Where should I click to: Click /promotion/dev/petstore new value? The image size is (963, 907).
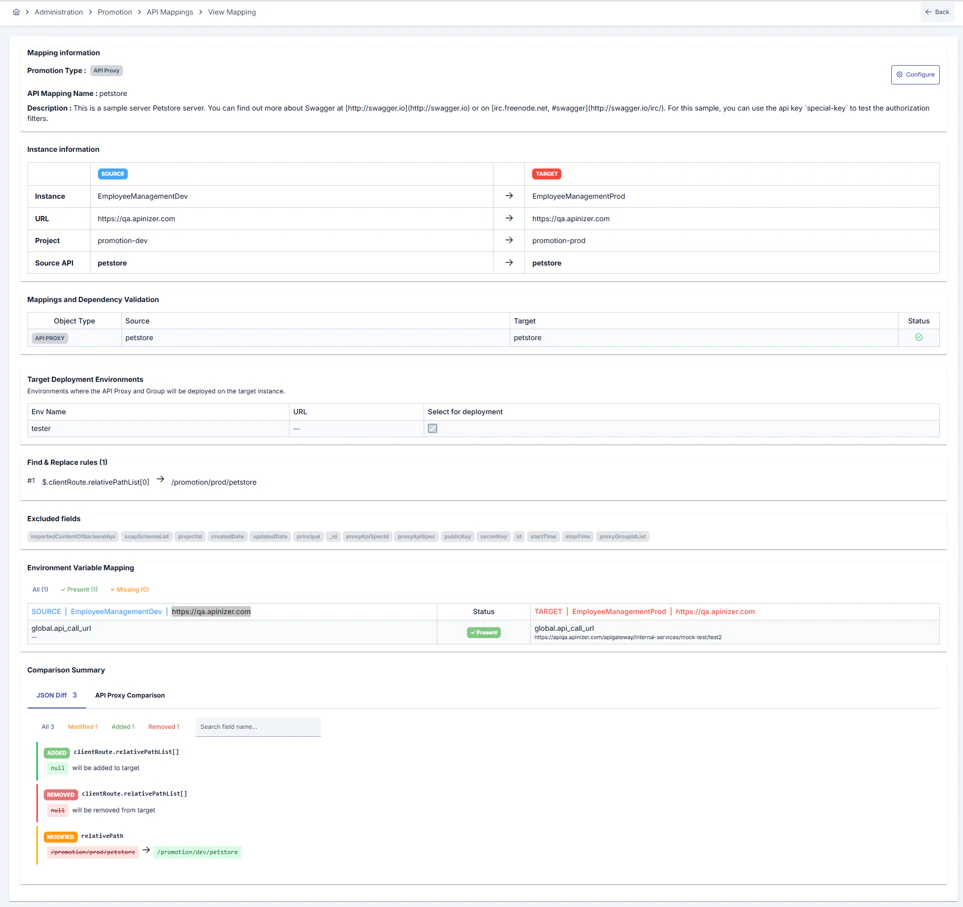point(197,852)
